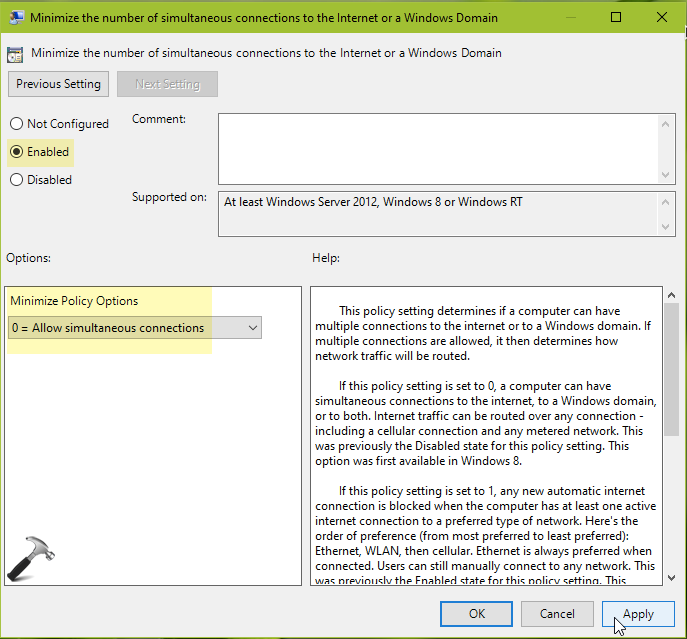Click the Help pane scroll up arrow
Image resolution: width=687 pixels, height=639 pixels.
click(671, 295)
